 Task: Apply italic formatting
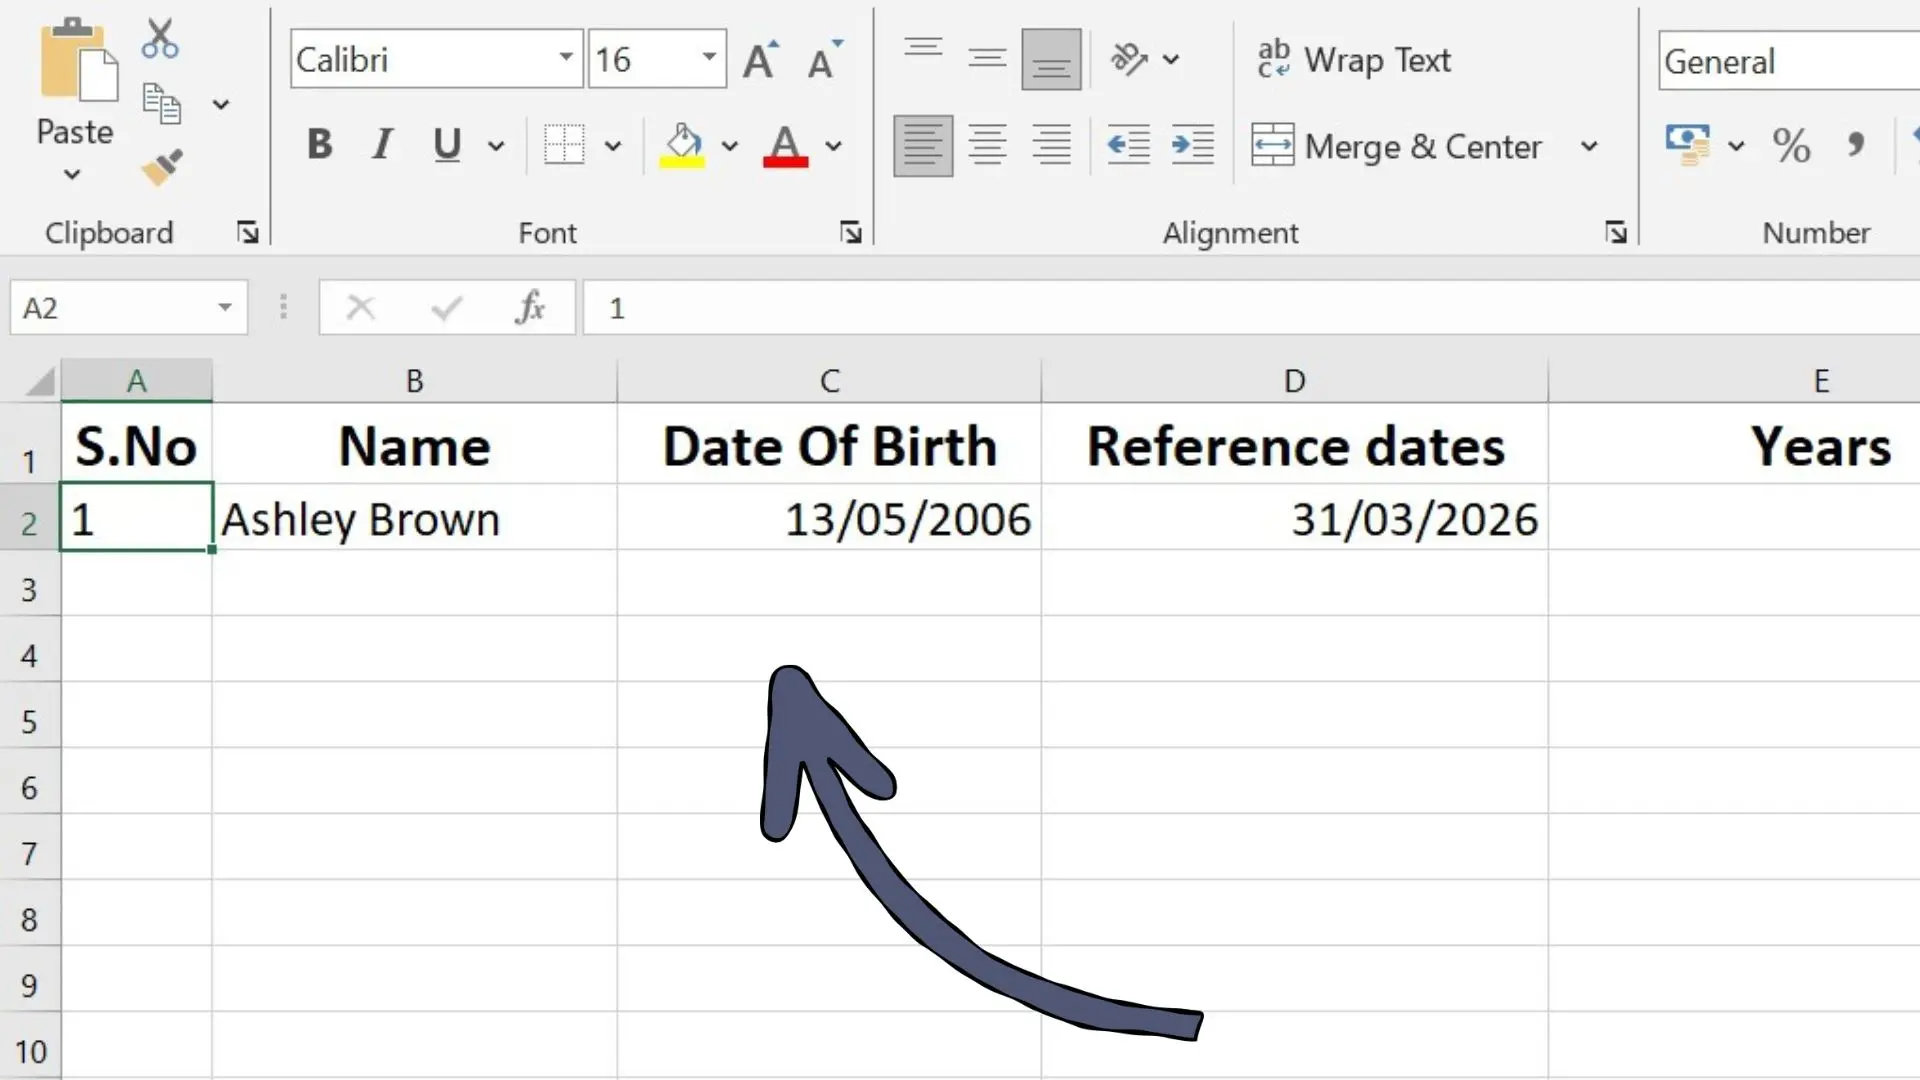tap(381, 145)
